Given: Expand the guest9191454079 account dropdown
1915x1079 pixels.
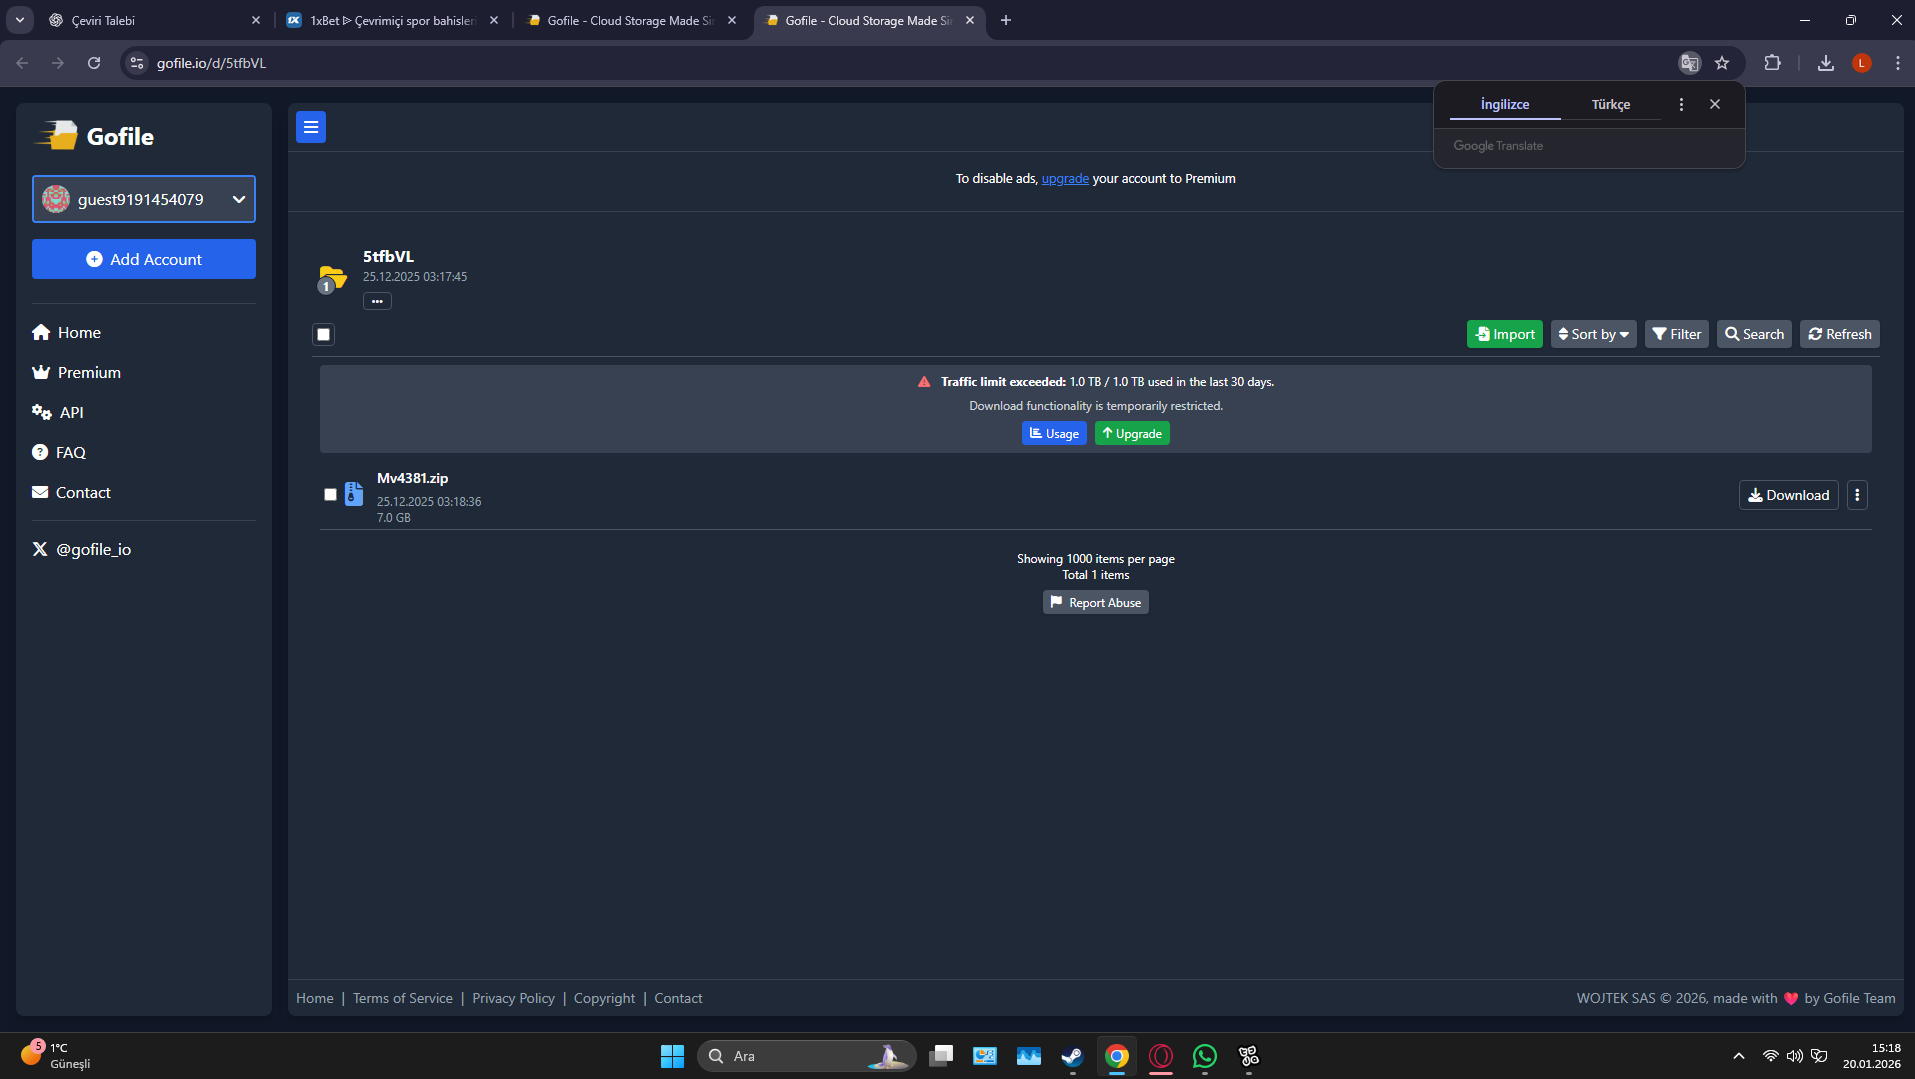Looking at the screenshot, I should coord(144,199).
